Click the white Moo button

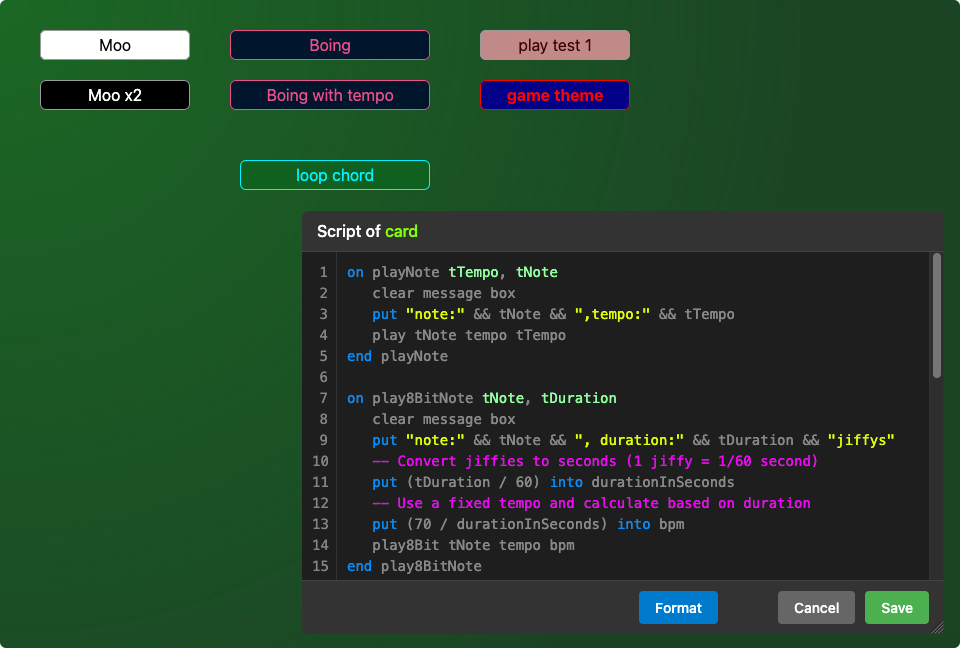click(x=115, y=45)
